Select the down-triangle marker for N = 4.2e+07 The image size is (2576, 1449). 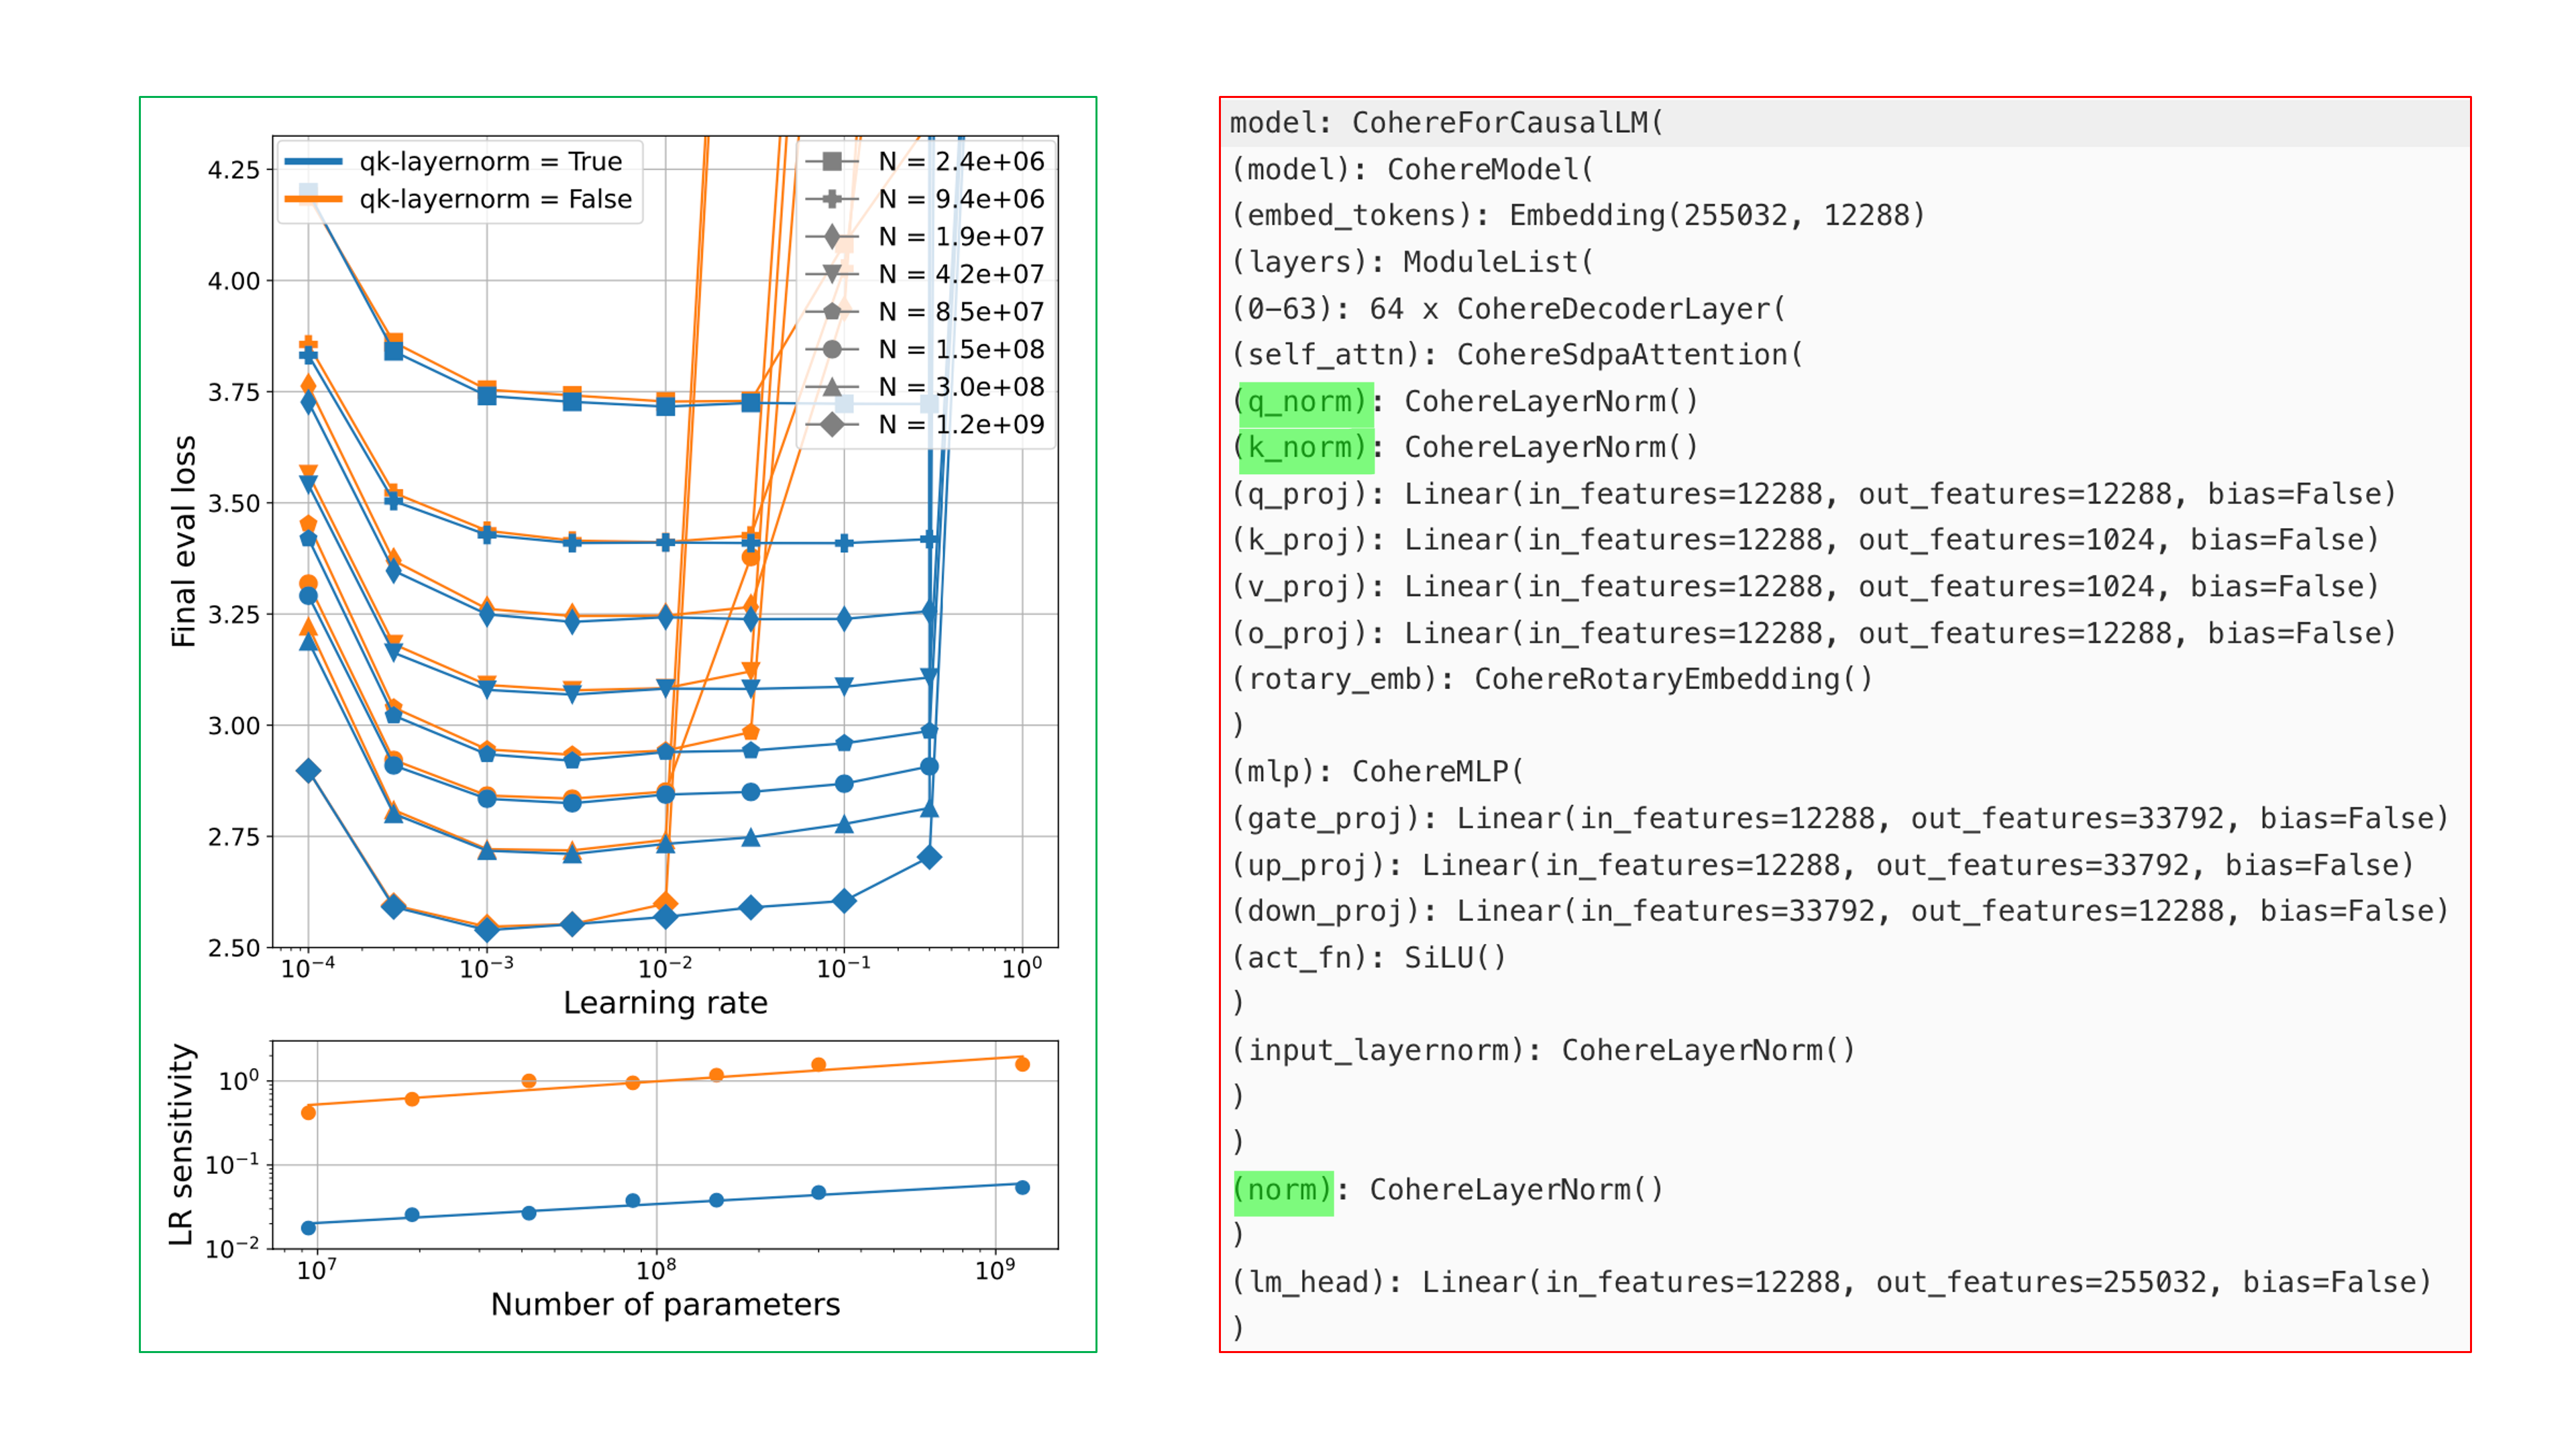(832, 274)
